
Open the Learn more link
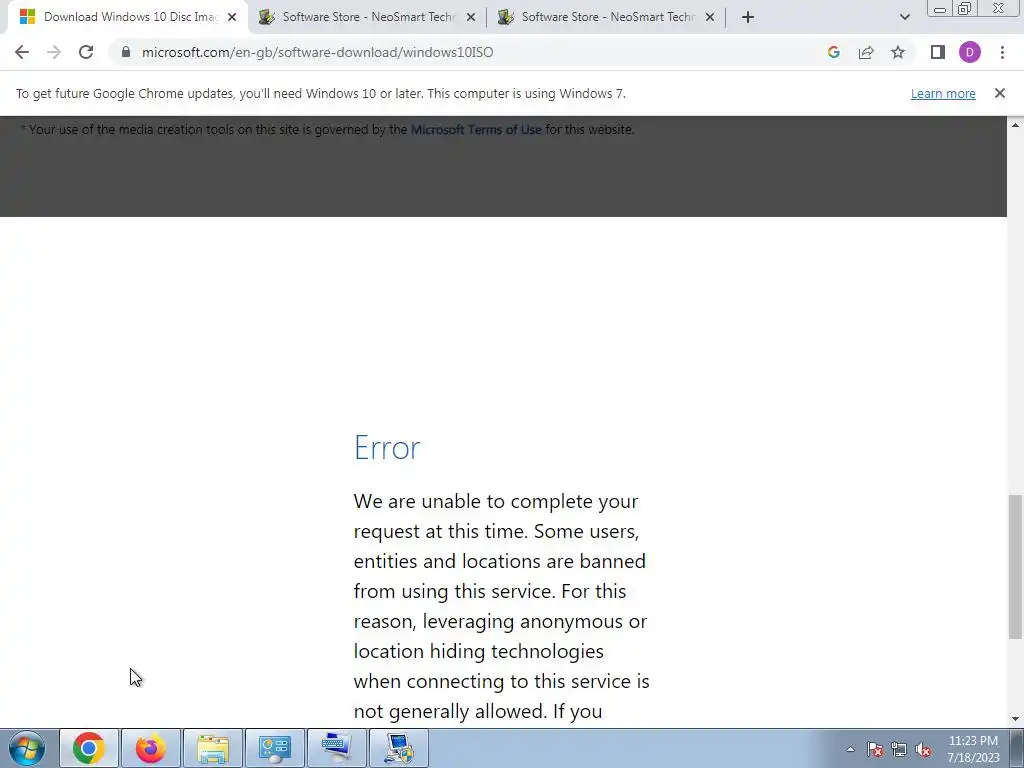tap(943, 93)
